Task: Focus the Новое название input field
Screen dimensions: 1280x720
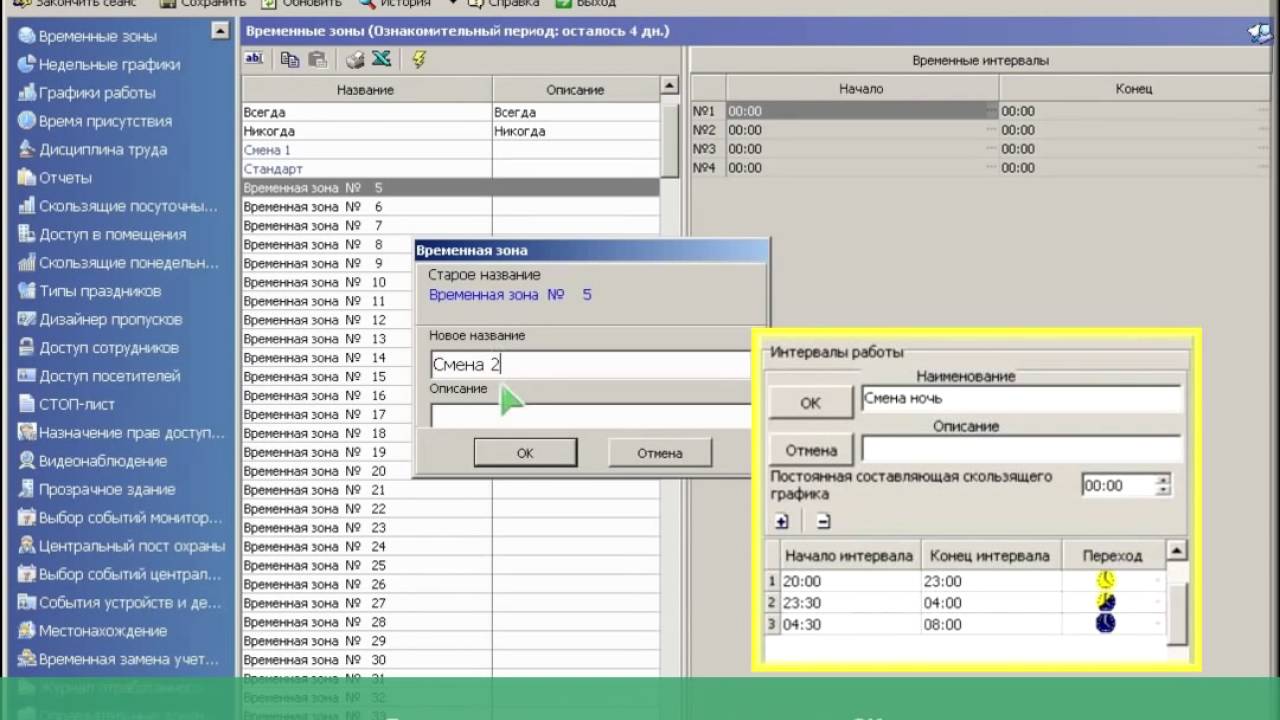Action: pyautogui.click(x=591, y=365)
